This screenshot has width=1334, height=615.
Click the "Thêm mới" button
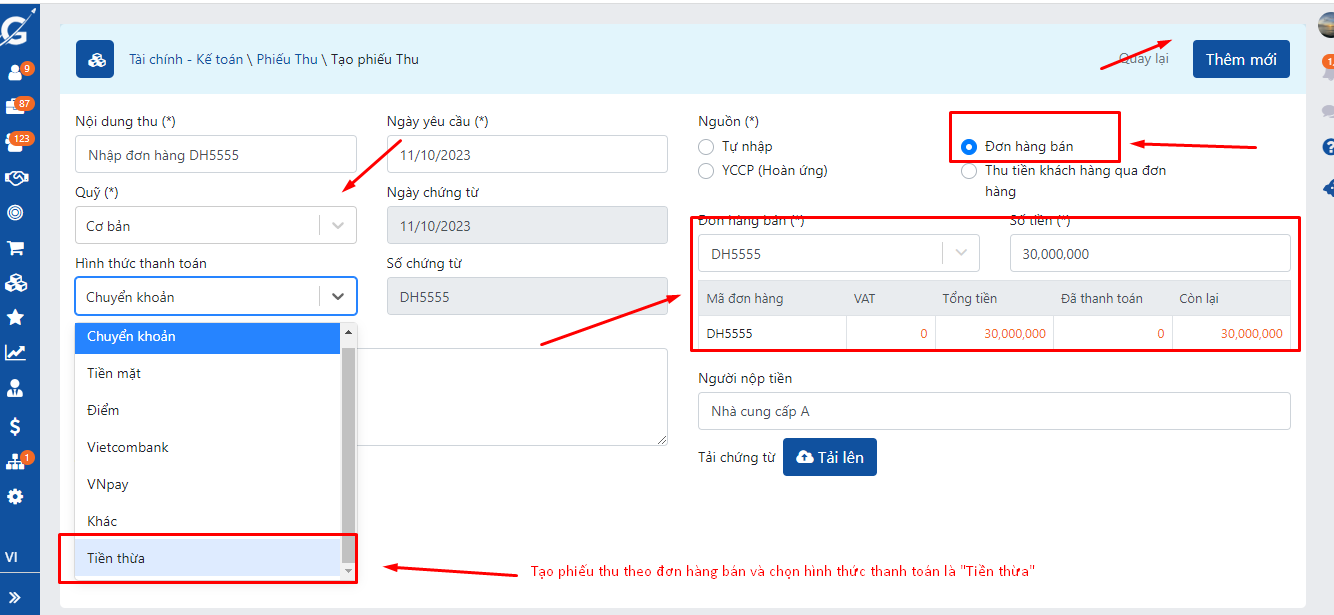coord(1240,59)
